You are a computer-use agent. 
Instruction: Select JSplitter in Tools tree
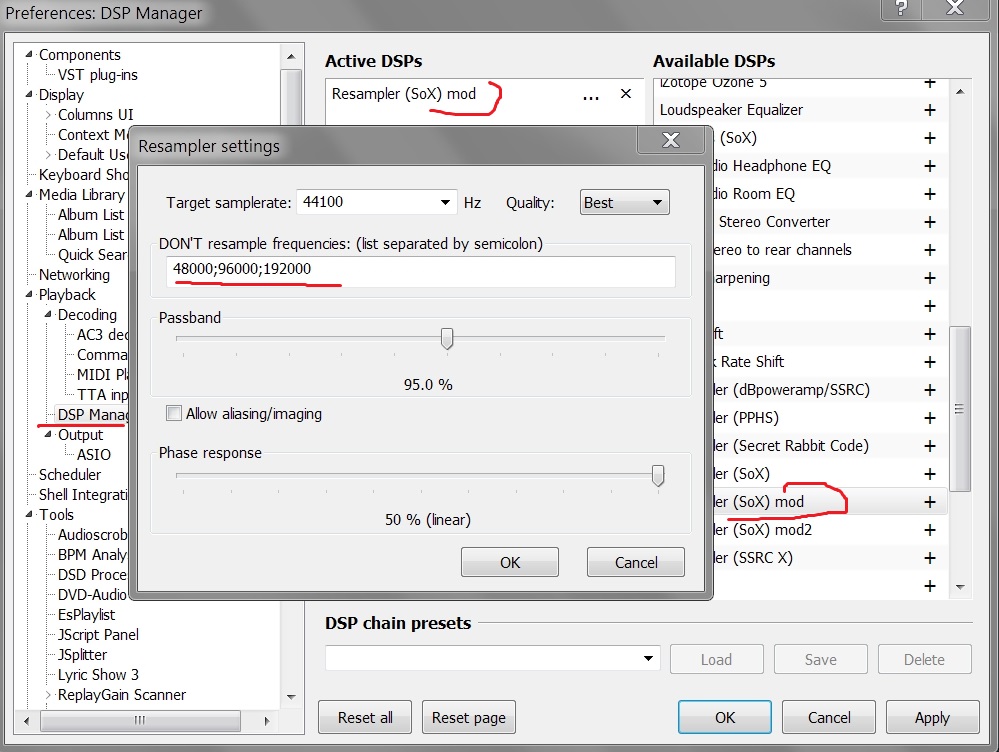pos(82,654)
